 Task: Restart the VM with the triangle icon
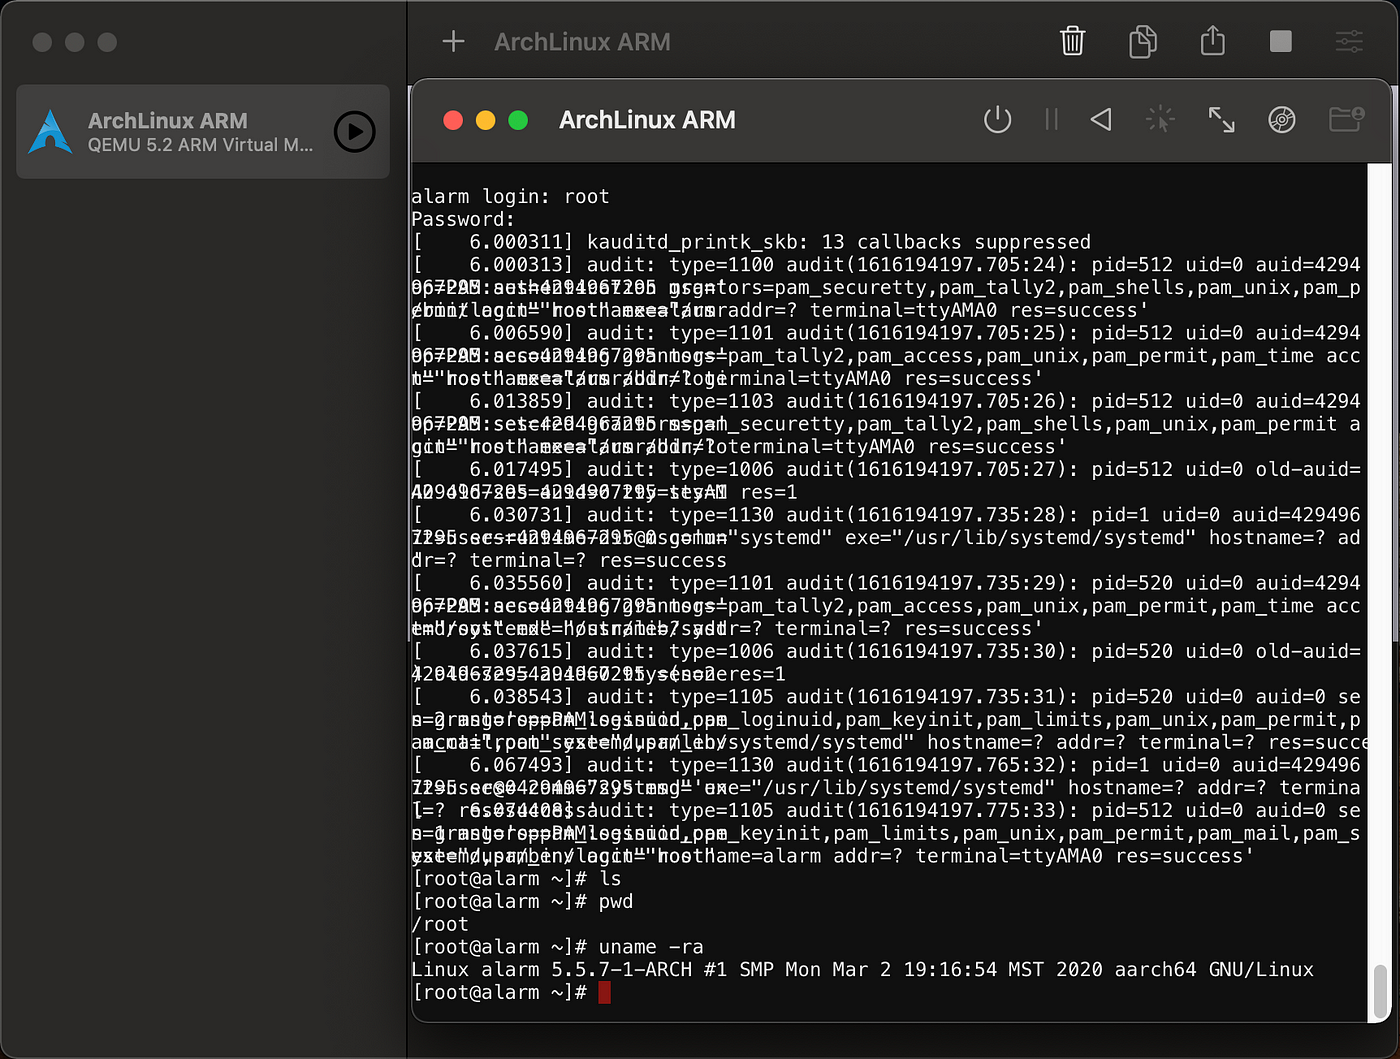click(x=1101, y=120)
